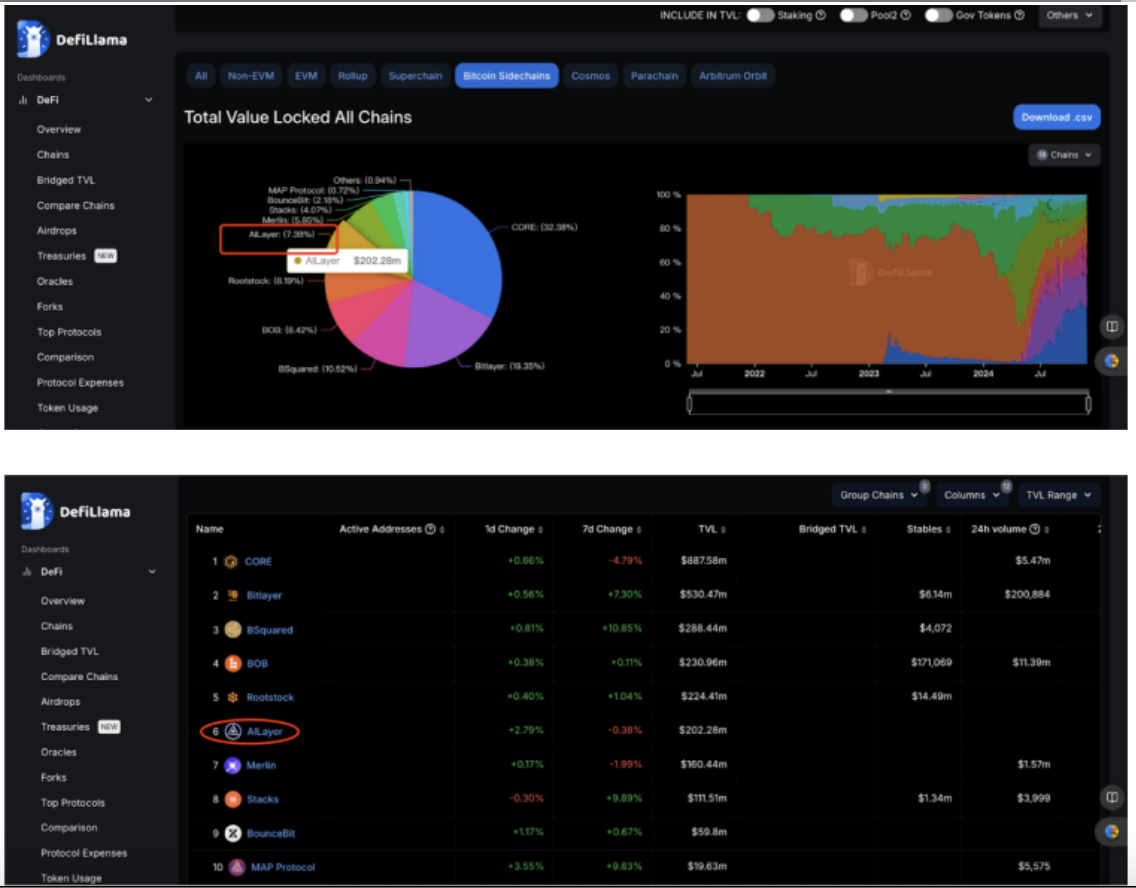Click the BOB chain icon in the table
Image resolution: width=1136 pixels, height=888 pixels.
pos(233,663)
